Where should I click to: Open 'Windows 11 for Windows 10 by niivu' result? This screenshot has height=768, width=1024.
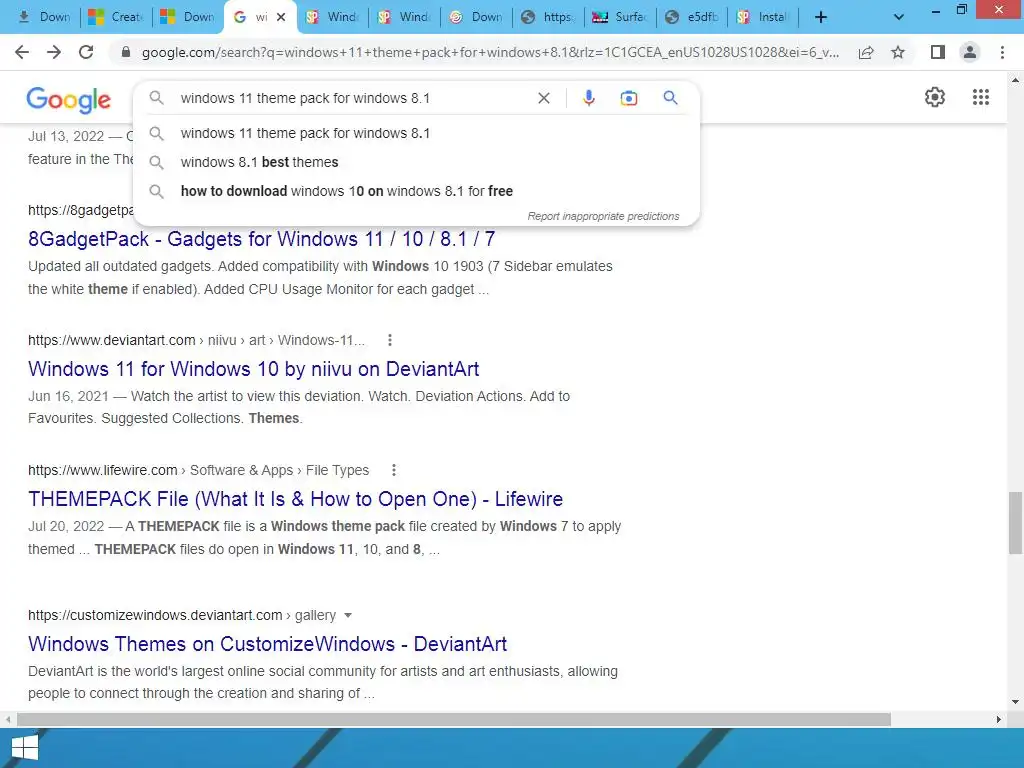click(253, 369)
